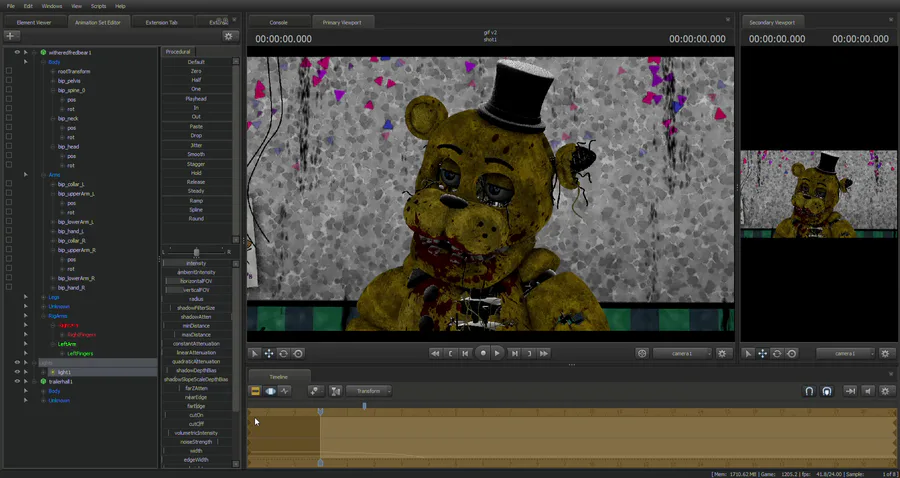900x478 pixels.
Task: Click the left bracket in-point button
Action: pos(451,353)
